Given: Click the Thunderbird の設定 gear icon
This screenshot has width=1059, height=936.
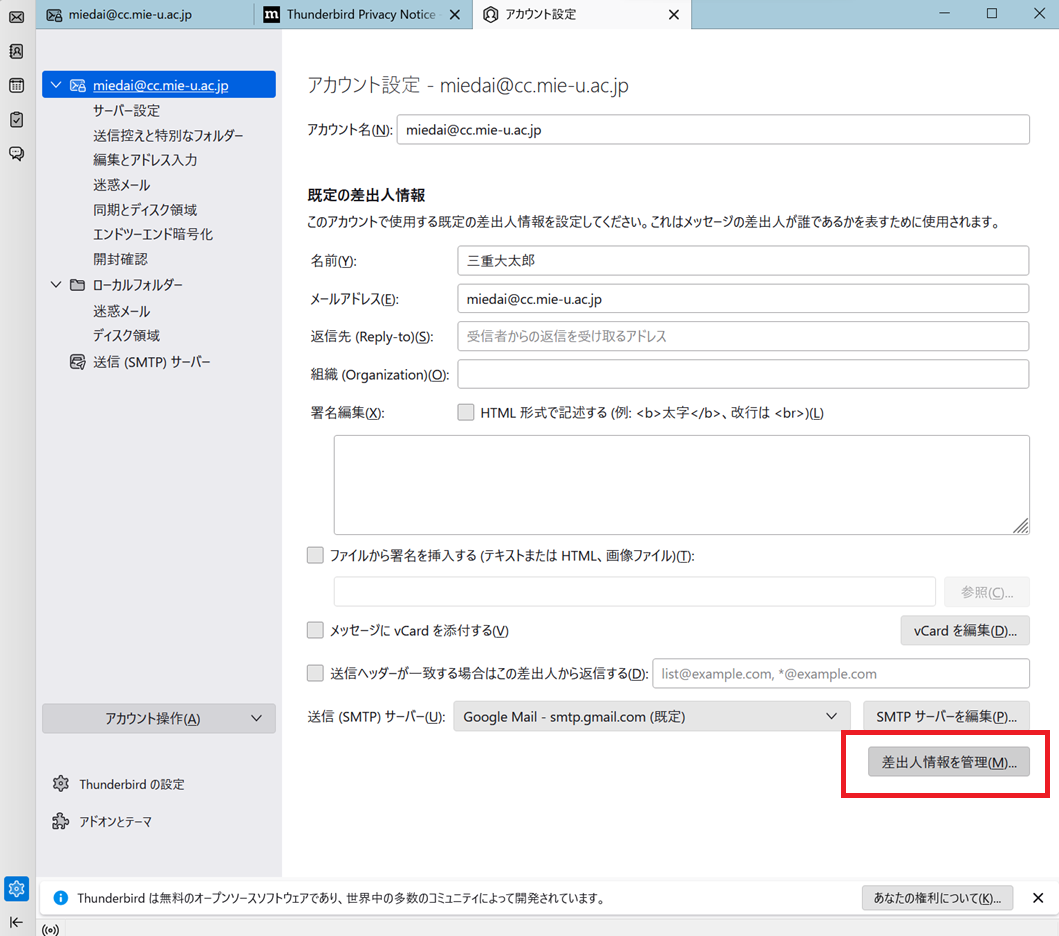Looking at the screenshot, I should point(61,783).
